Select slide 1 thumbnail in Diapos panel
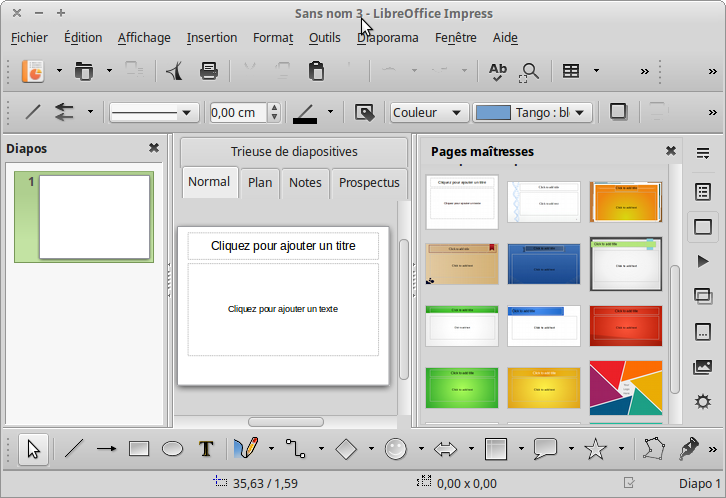726x498 pixels. click(x=93, y=217)
